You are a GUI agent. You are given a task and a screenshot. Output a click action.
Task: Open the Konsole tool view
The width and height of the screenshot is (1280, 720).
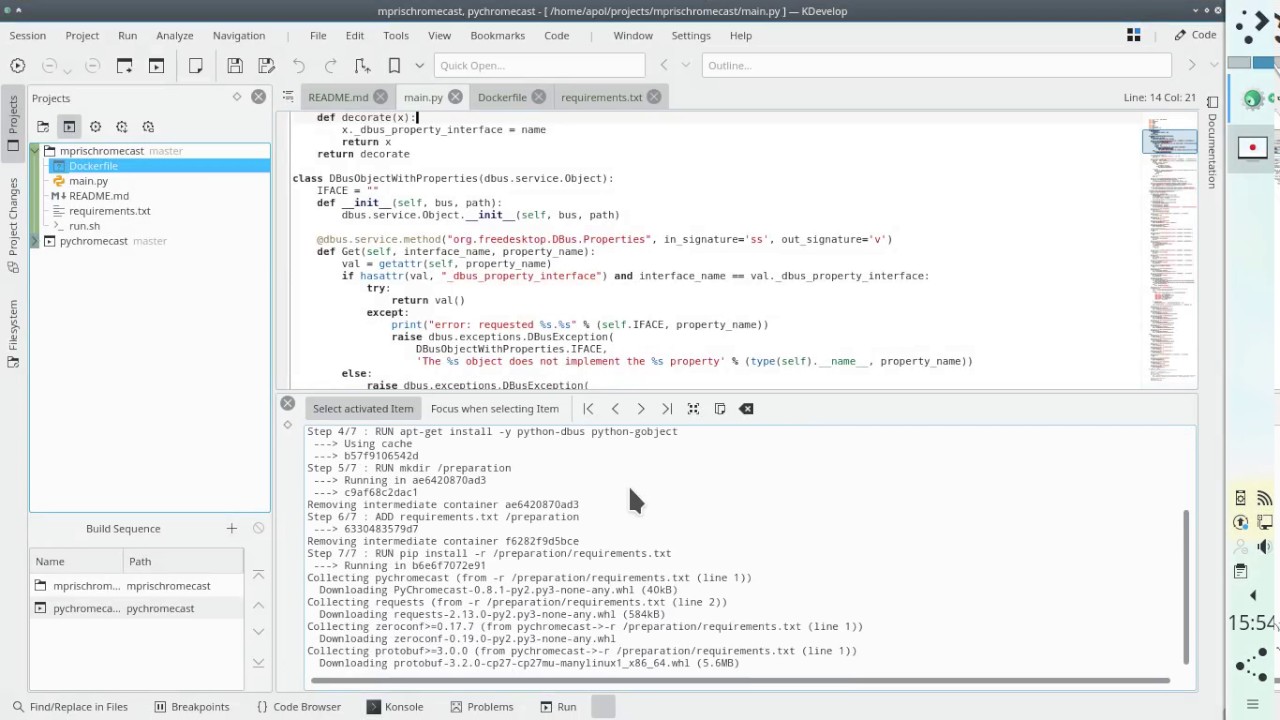coord(395,706)
